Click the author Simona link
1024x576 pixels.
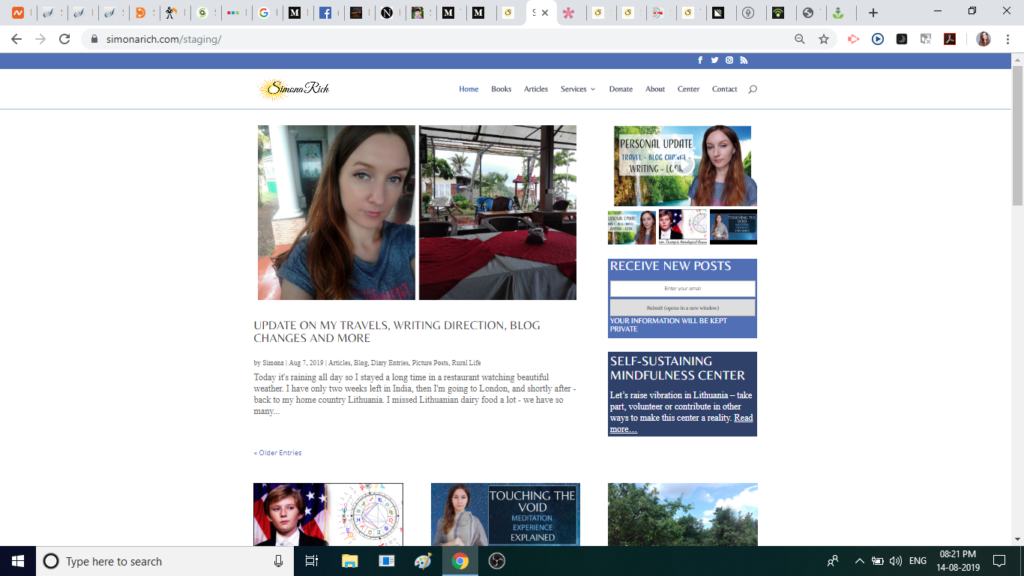coord(273,362)
